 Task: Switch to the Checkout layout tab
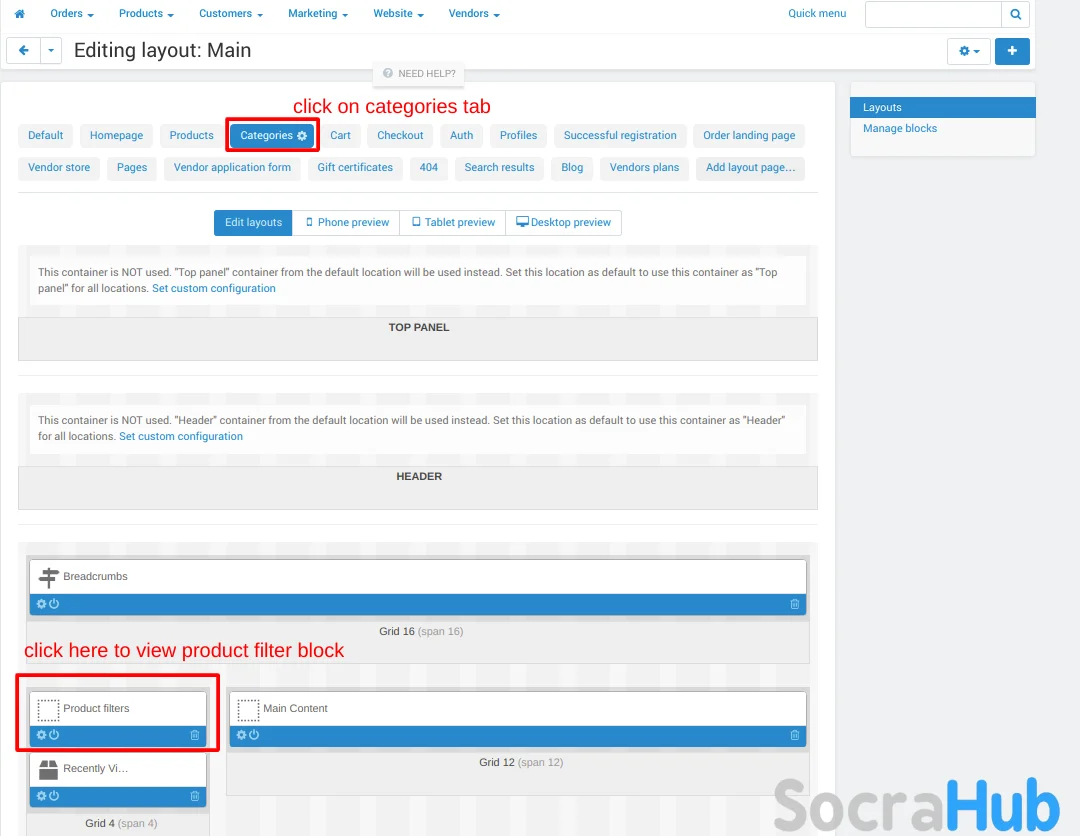400,135
